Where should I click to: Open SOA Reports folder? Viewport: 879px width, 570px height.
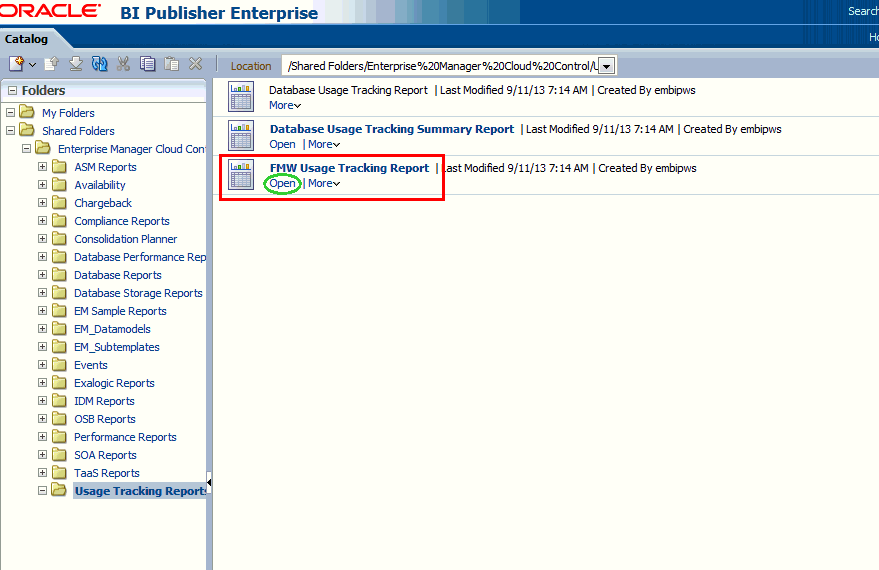(105, 455)
